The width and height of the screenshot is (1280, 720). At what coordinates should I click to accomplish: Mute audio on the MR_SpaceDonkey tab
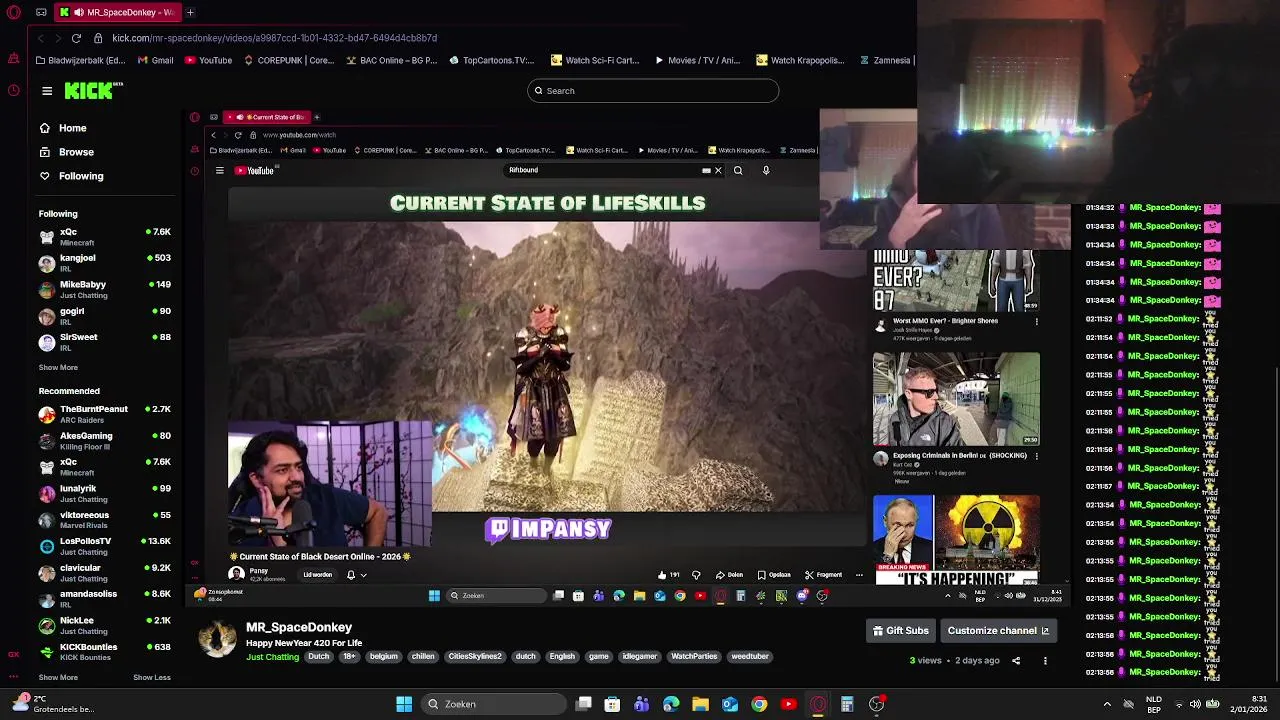tap(78, 13)
